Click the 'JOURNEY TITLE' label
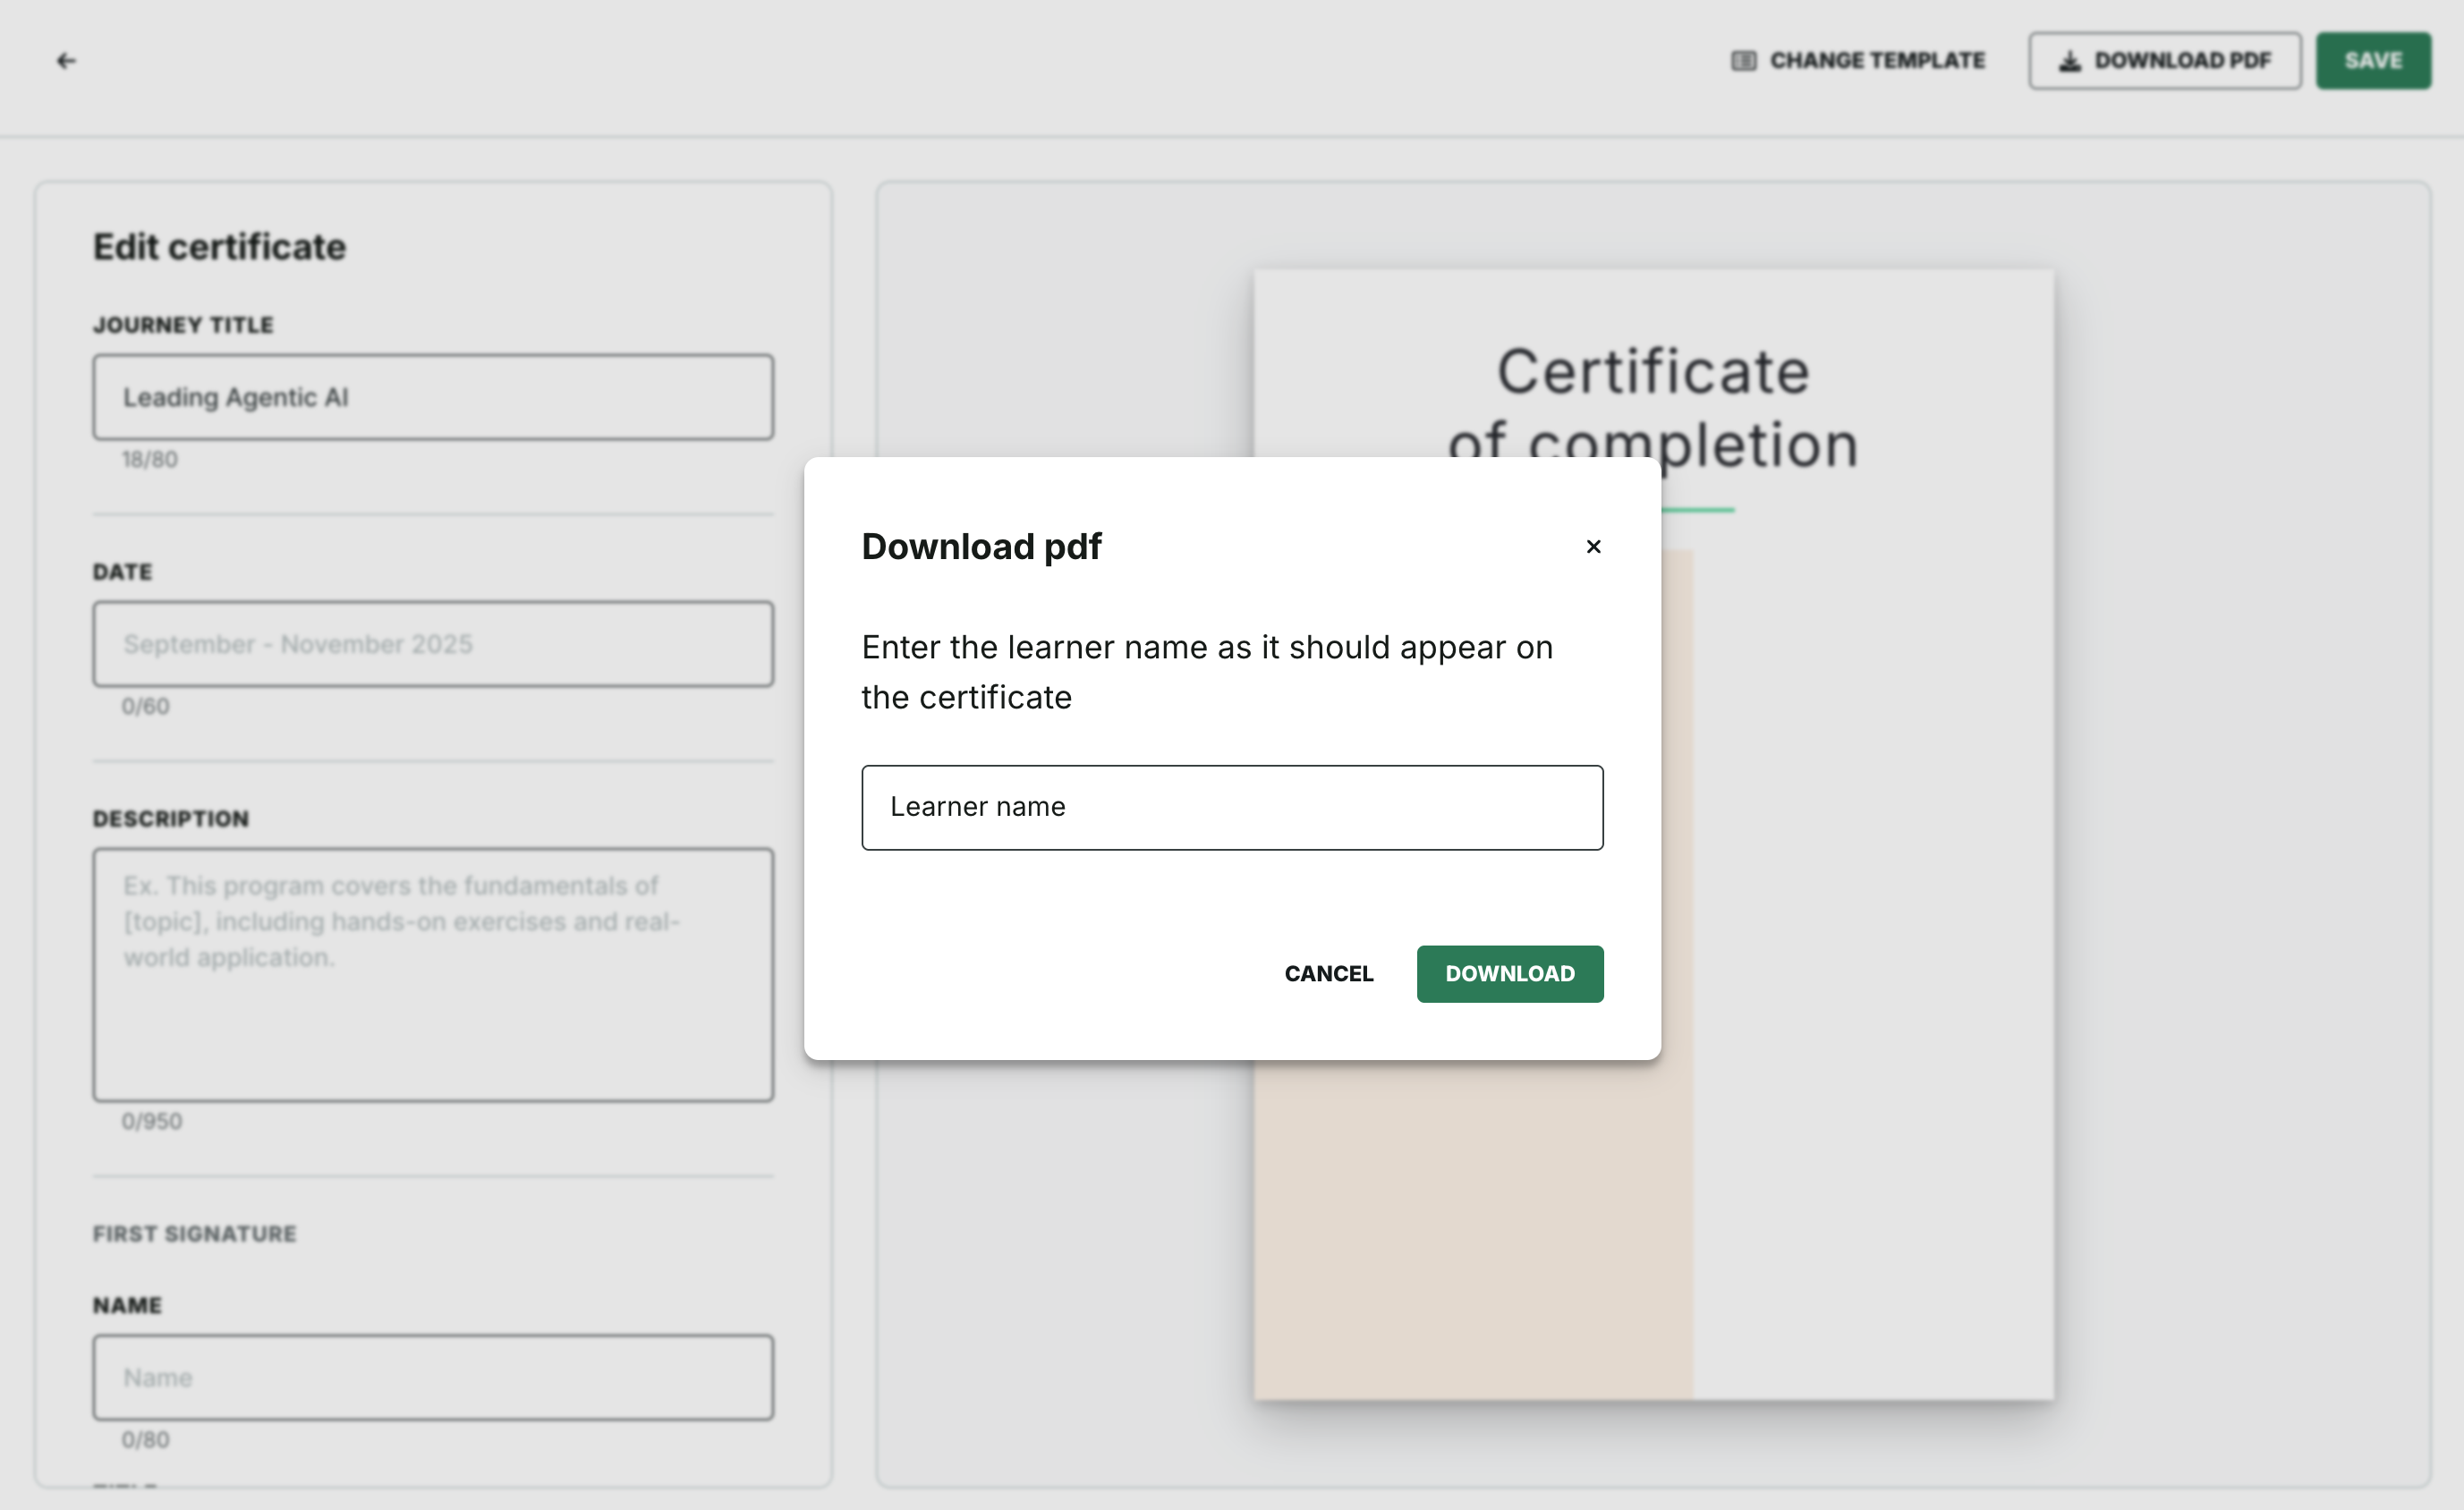The width and height of the screenshot is (2464, 1510). [x=183, y=325]
